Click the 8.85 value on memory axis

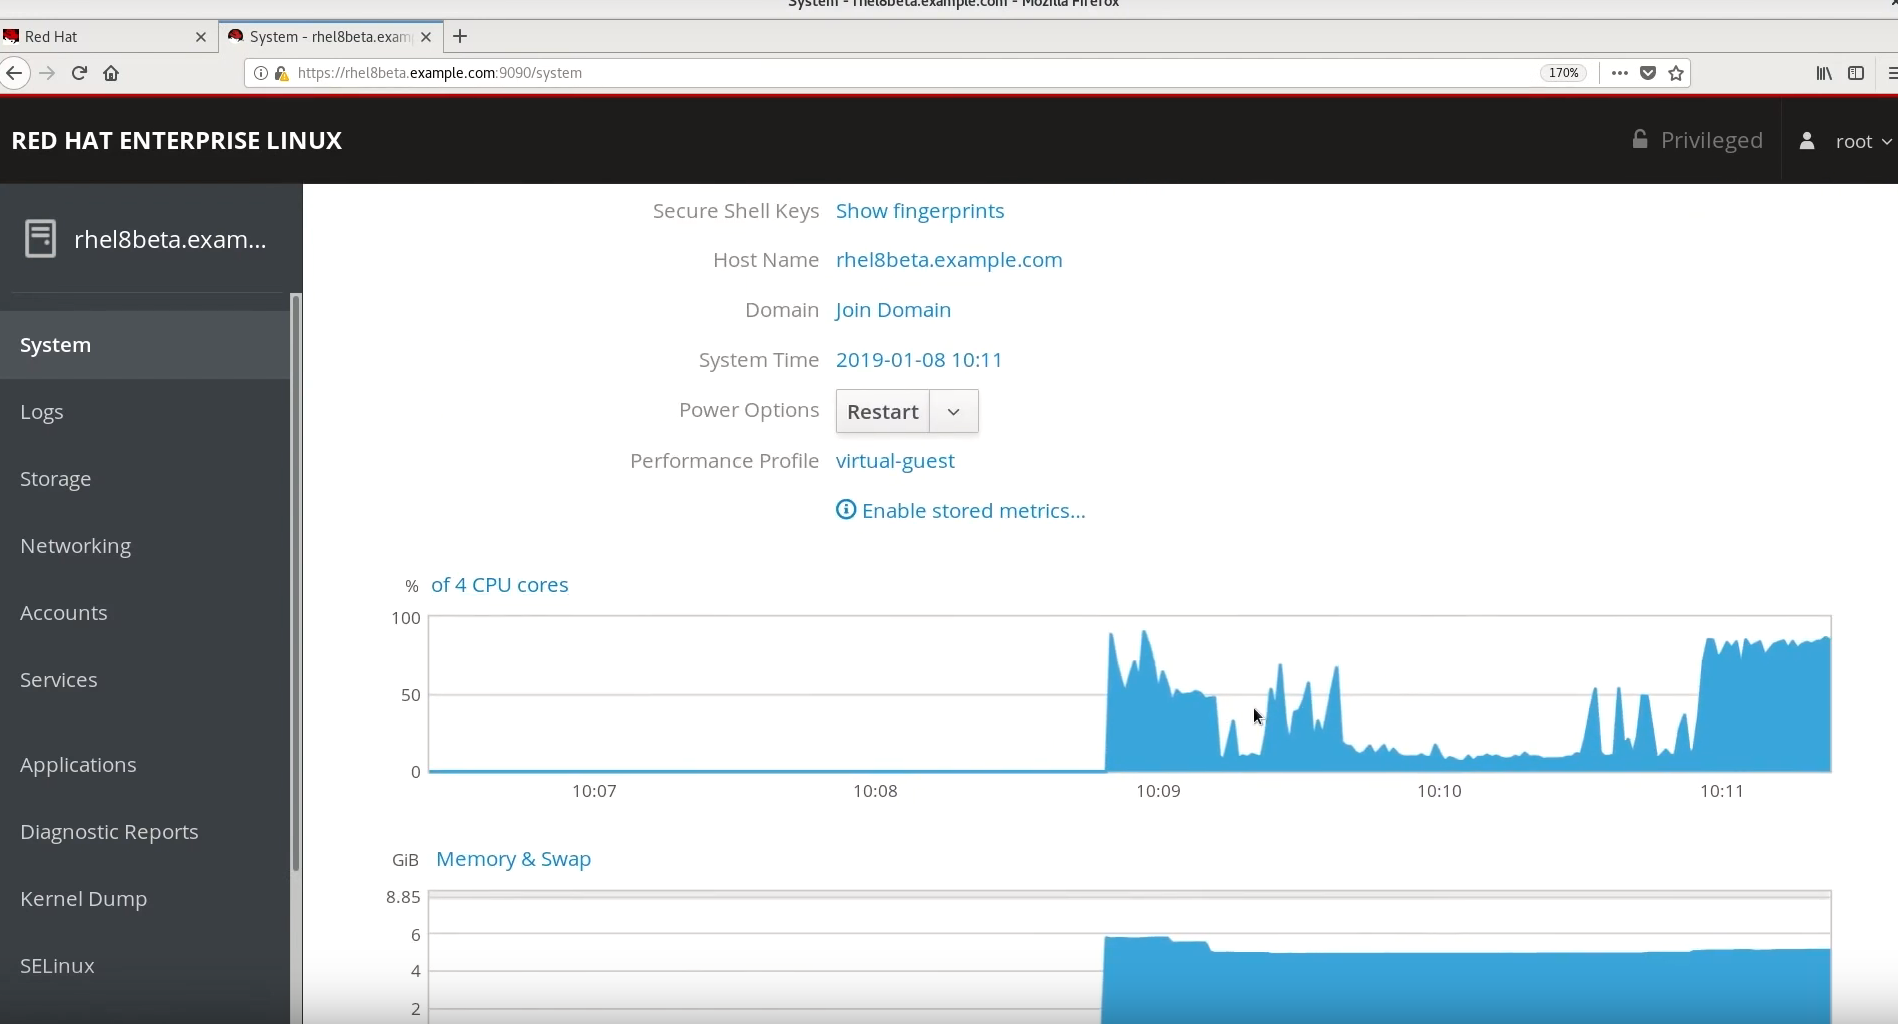tap(403, 897)
